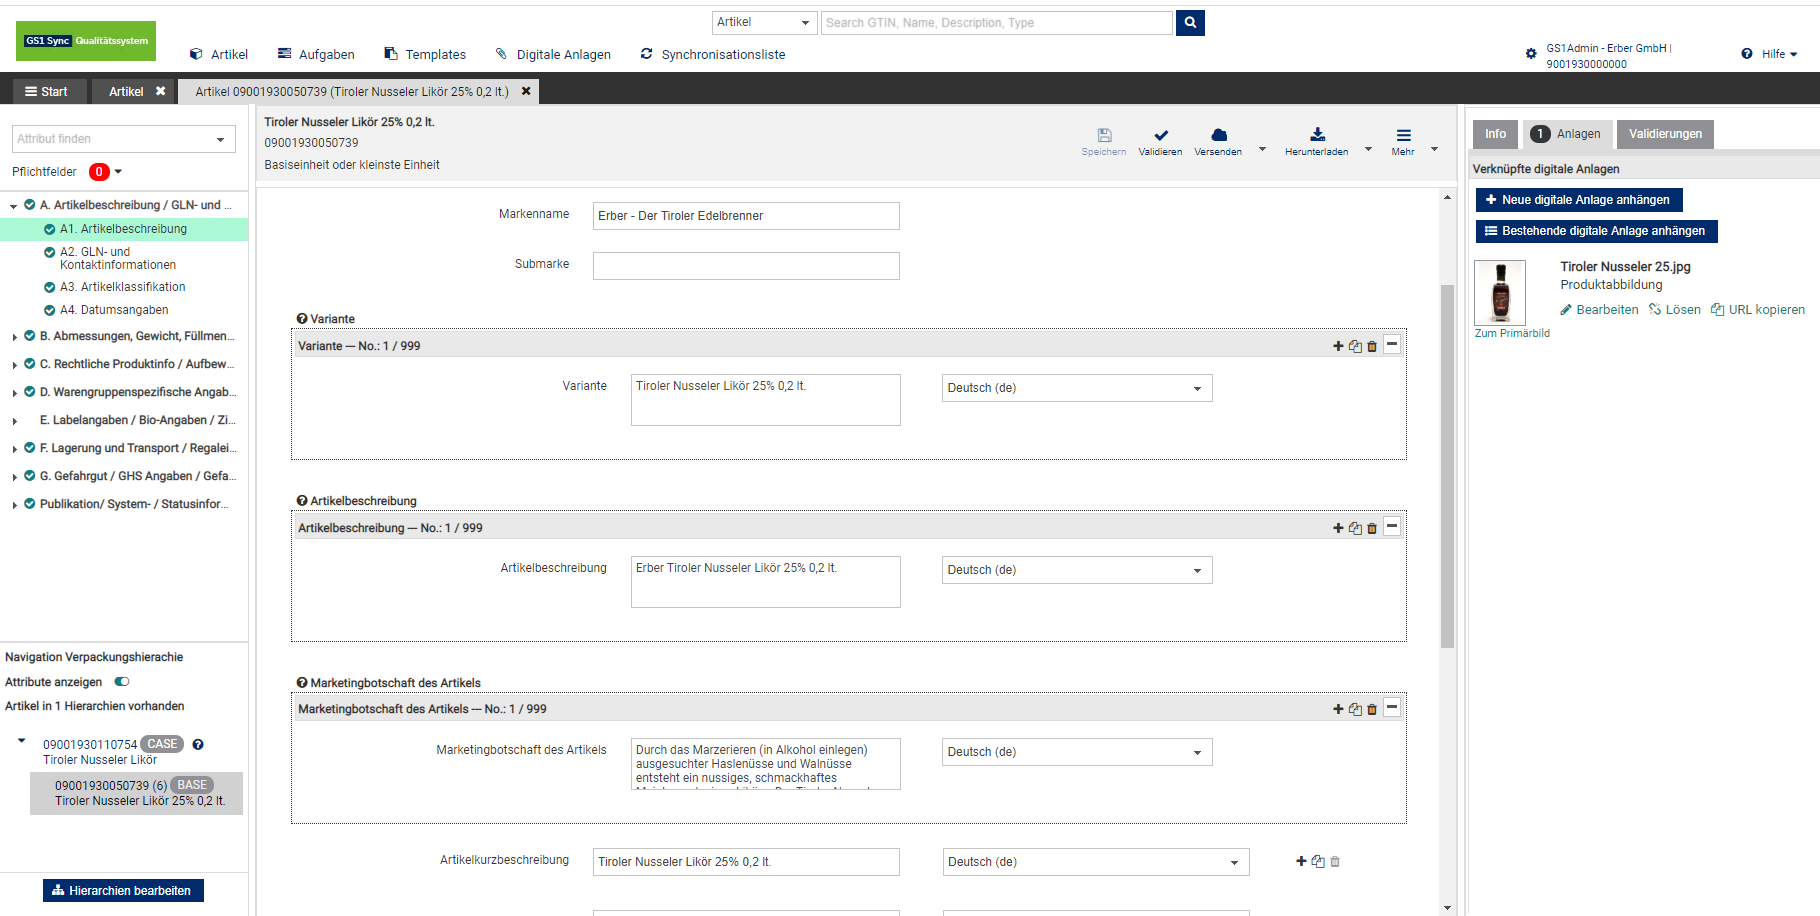The image size is (1820, 916).
Task: Open the Versenden dropdown arrow
Action: [1262, 149]
